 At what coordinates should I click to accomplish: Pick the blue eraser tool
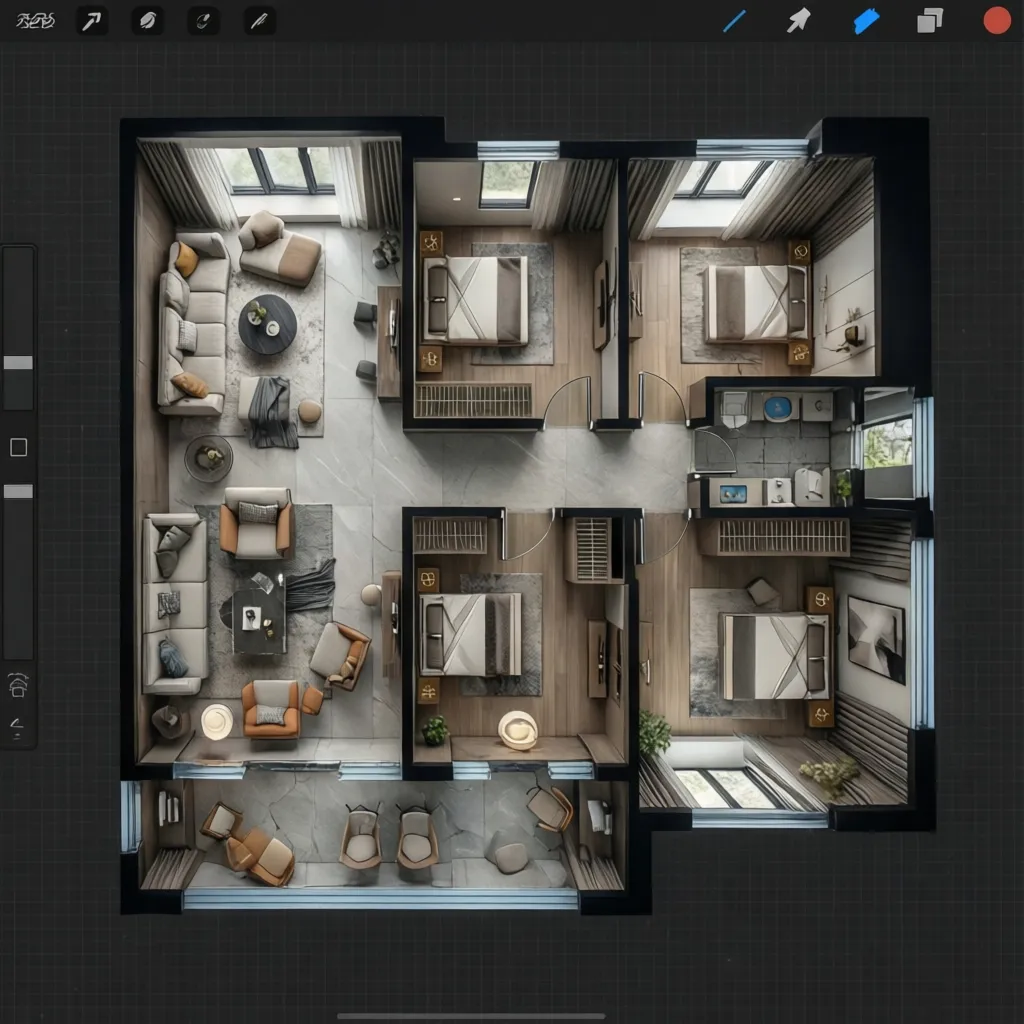click(866, 21)
